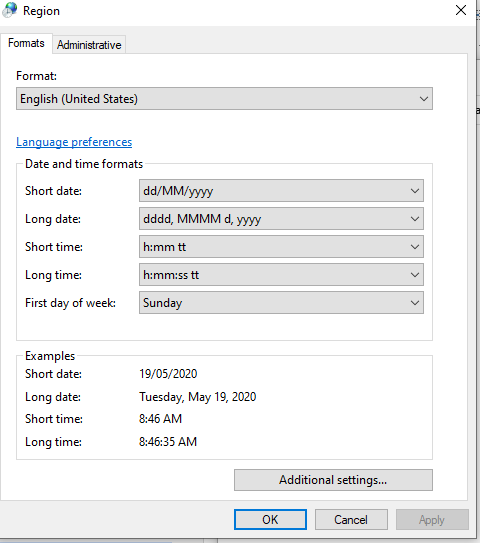The height and width of the screenshot is (543, 480).
Task: Click the Apply button
Action: (432, 519)
